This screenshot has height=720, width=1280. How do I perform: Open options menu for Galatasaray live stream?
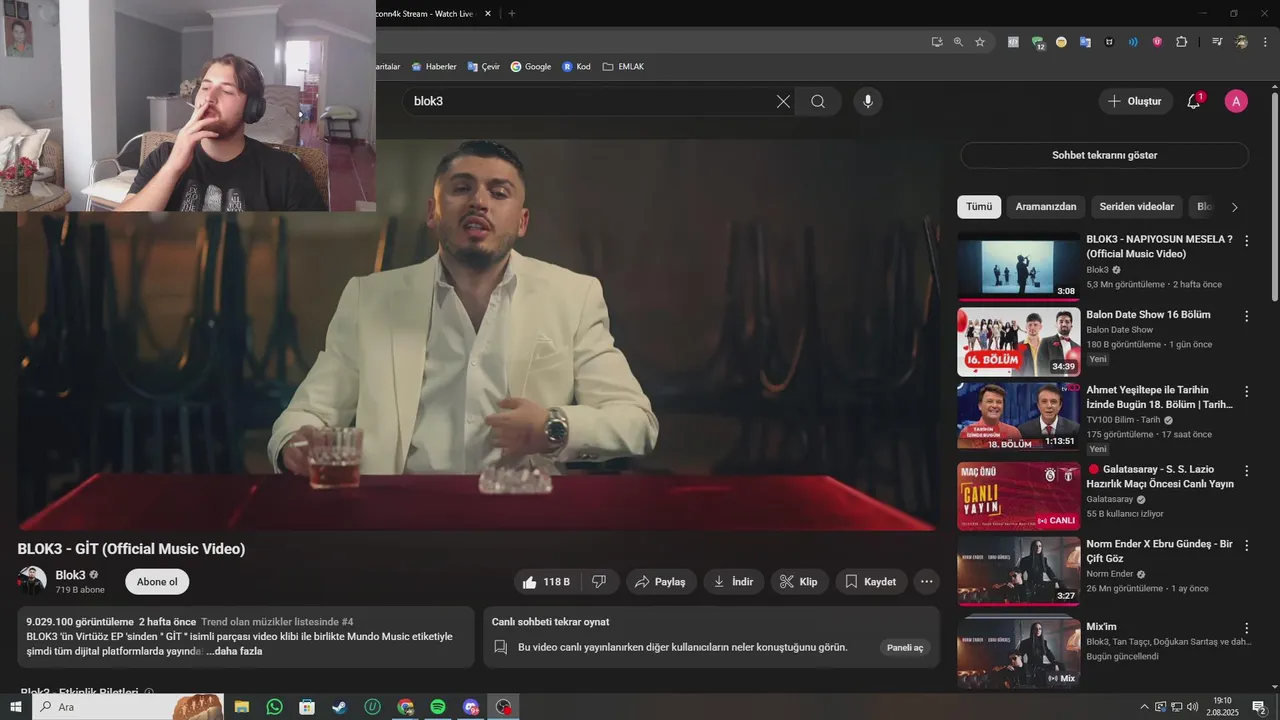[x=1246, y=471]
